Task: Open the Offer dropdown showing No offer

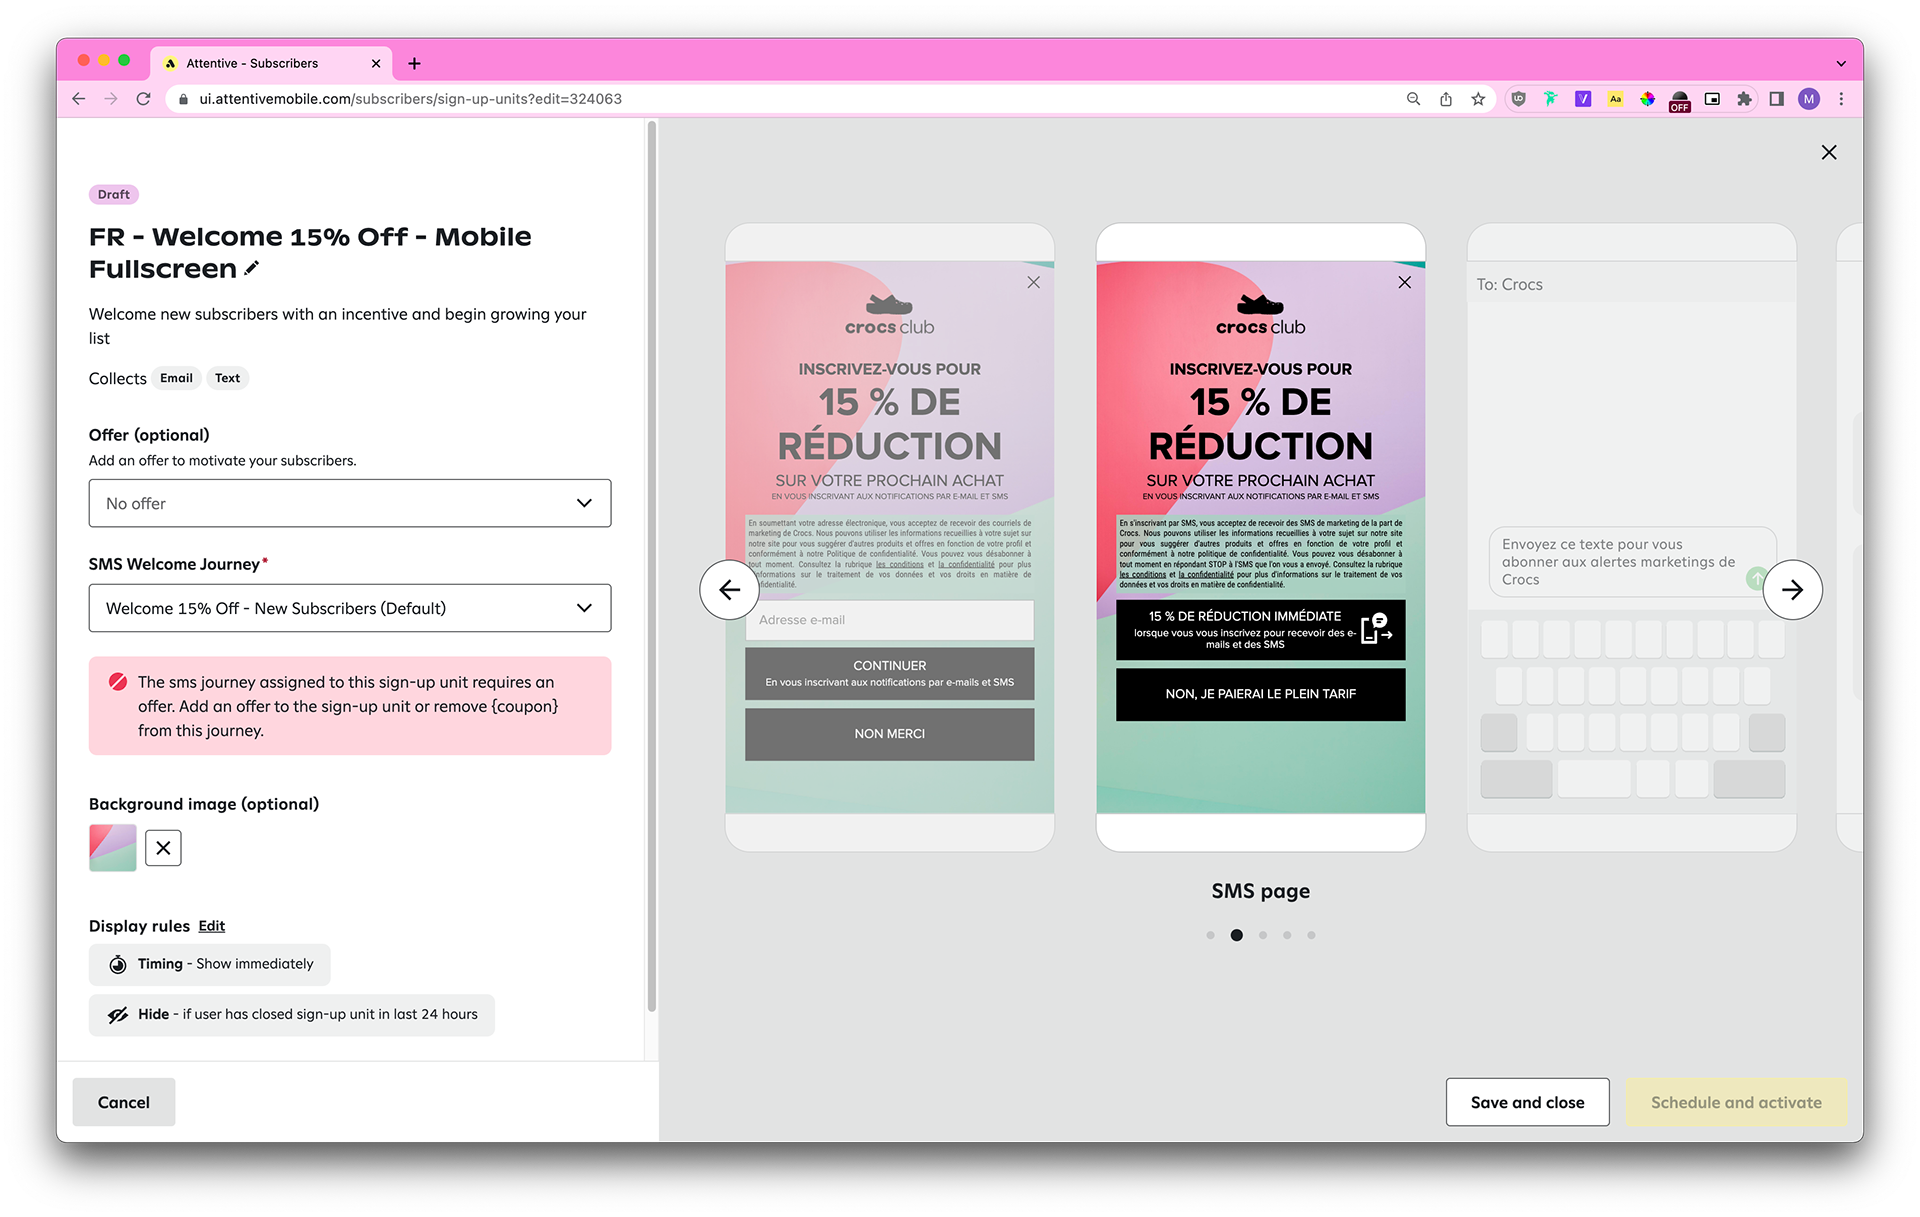Action: pos(349,503)
